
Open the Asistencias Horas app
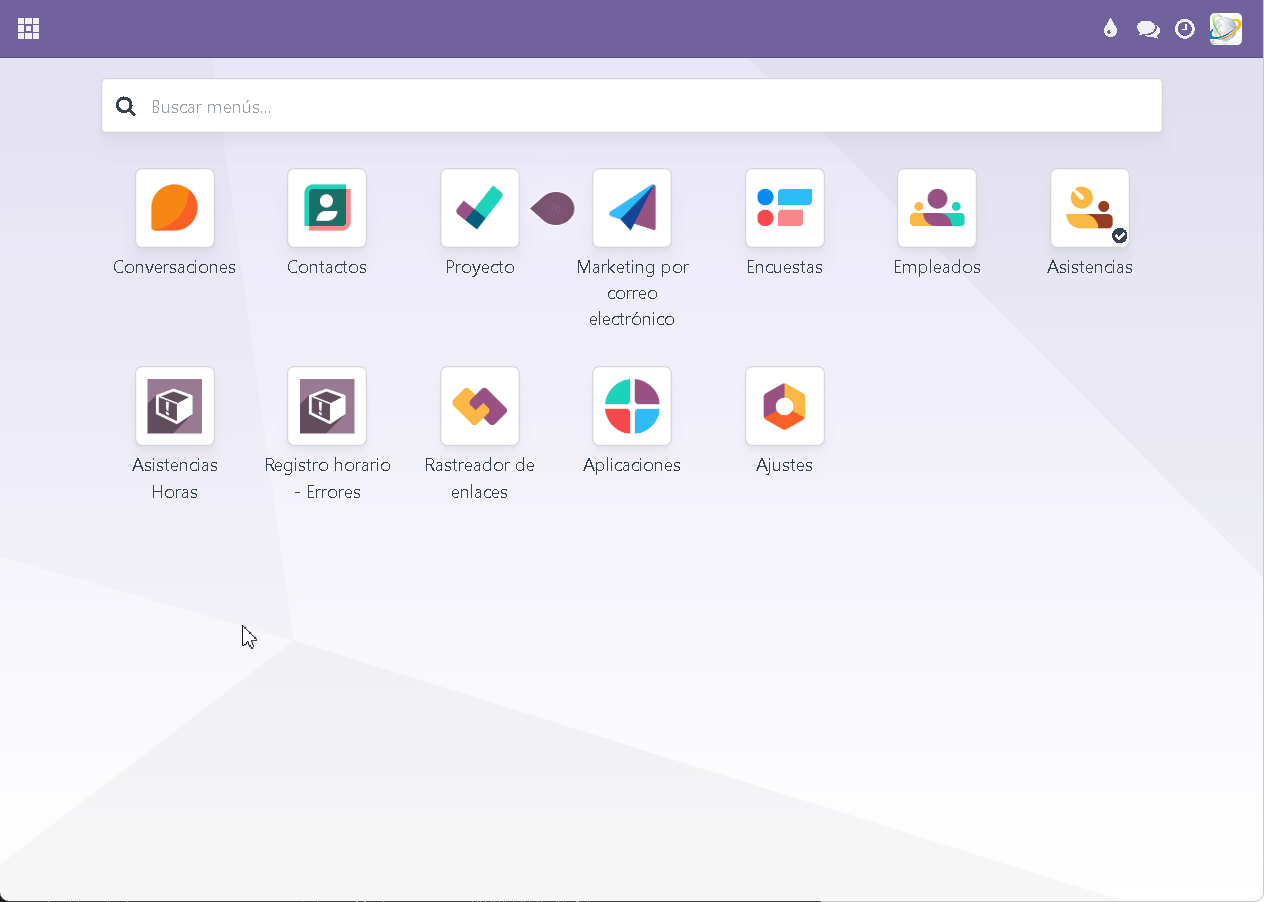coord(175,406)
